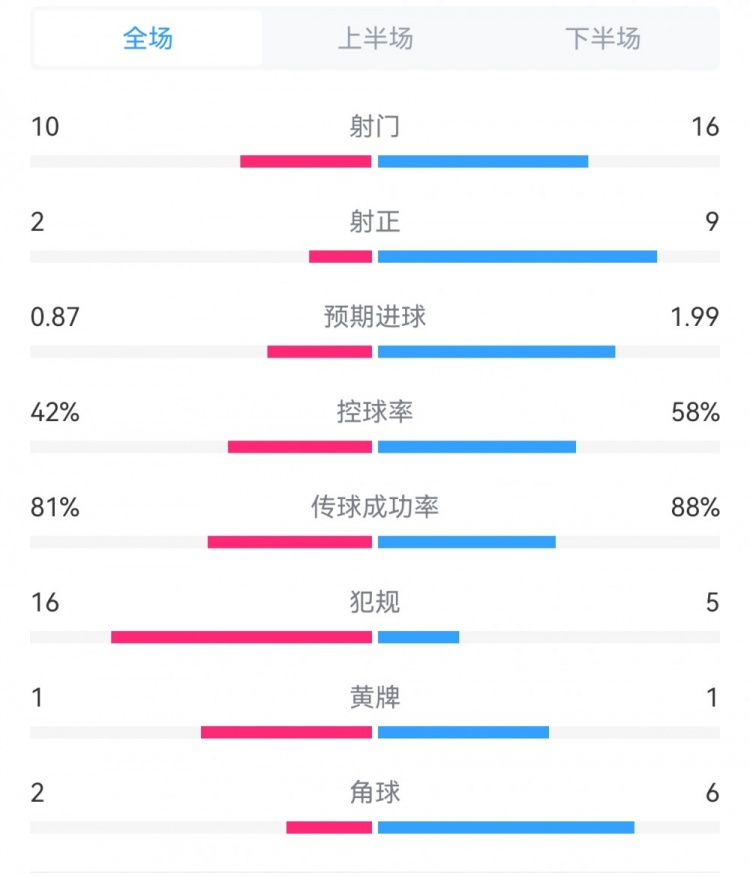The width and height of the screenshot is (750, 876).
Task: Click the 射门 shots label
Action: click(375, 126)
